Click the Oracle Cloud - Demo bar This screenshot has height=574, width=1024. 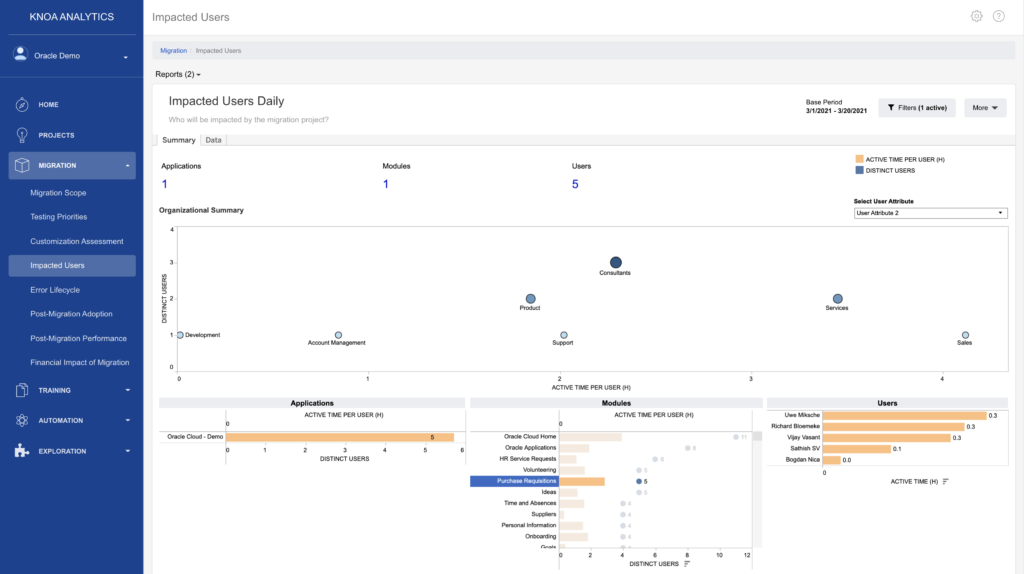coord(340,437)
